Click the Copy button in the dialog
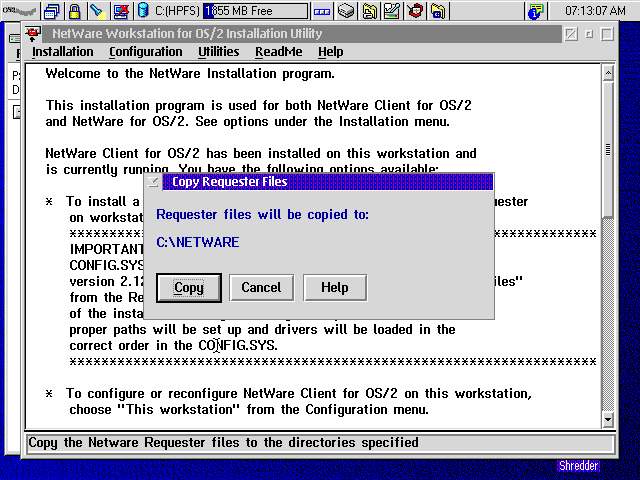This screenshot has height=480, width=640. pos(189,288)
